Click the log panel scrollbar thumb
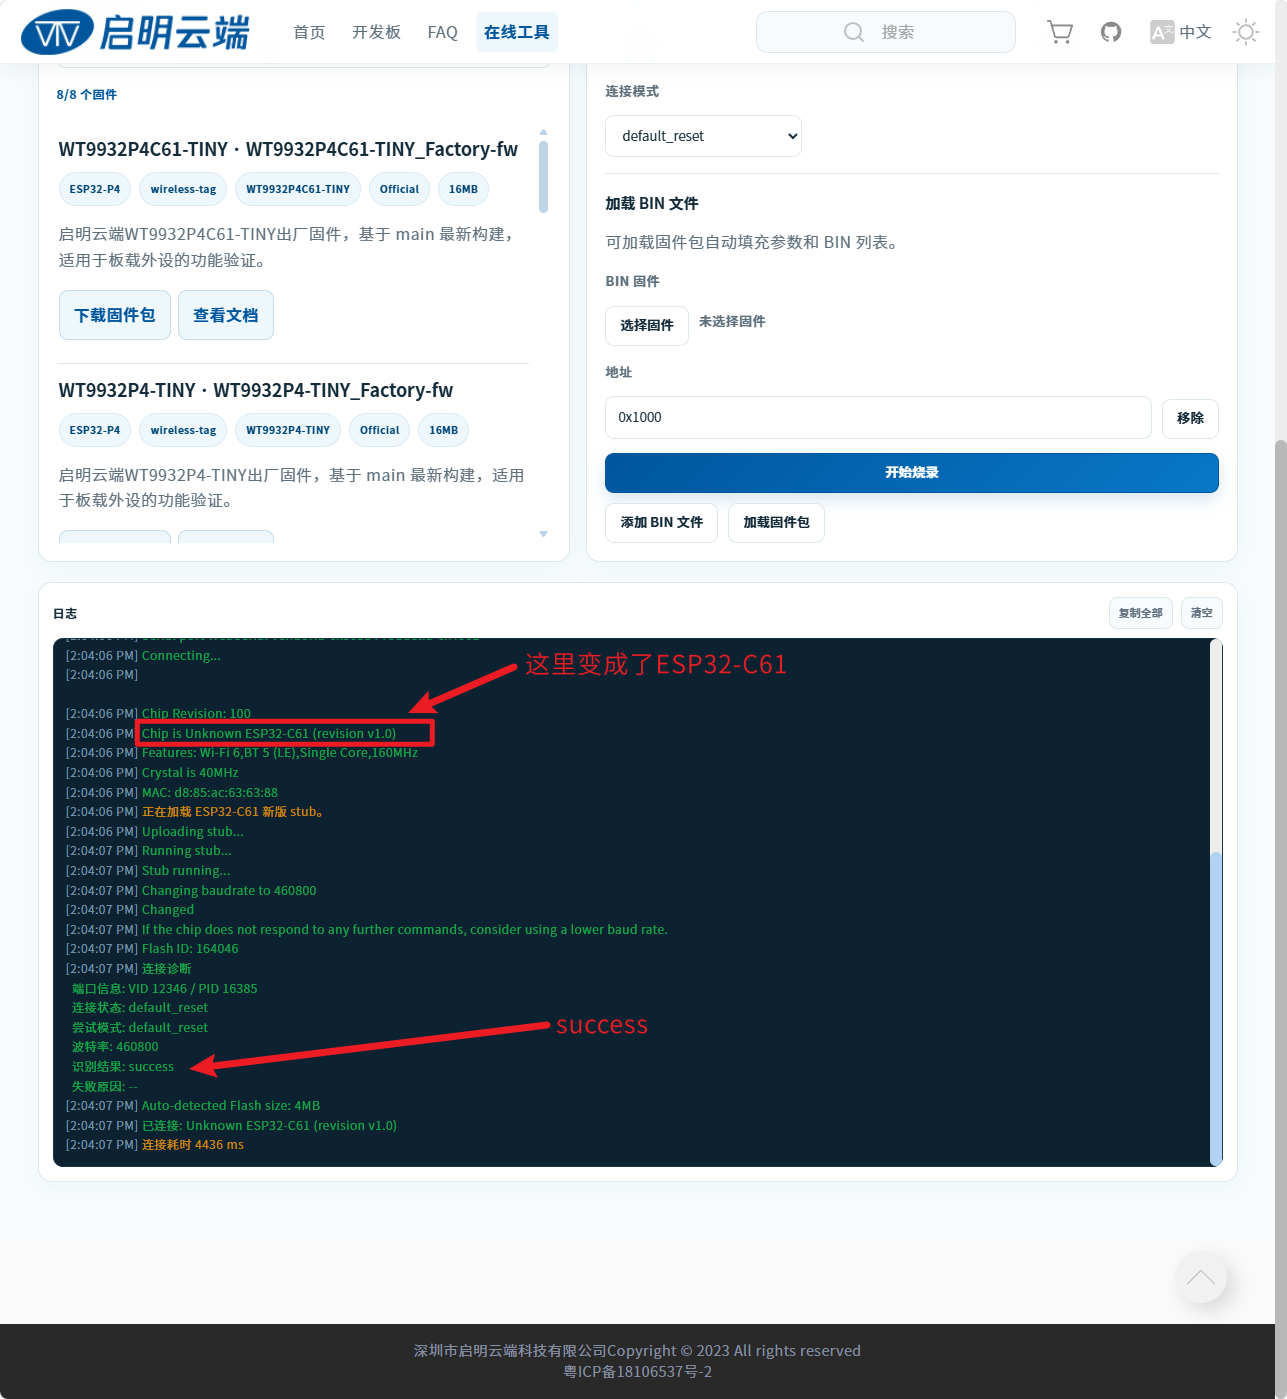This screenshot has height=1399, width=1287. pyautogui.click(x=1216, y=1007)
